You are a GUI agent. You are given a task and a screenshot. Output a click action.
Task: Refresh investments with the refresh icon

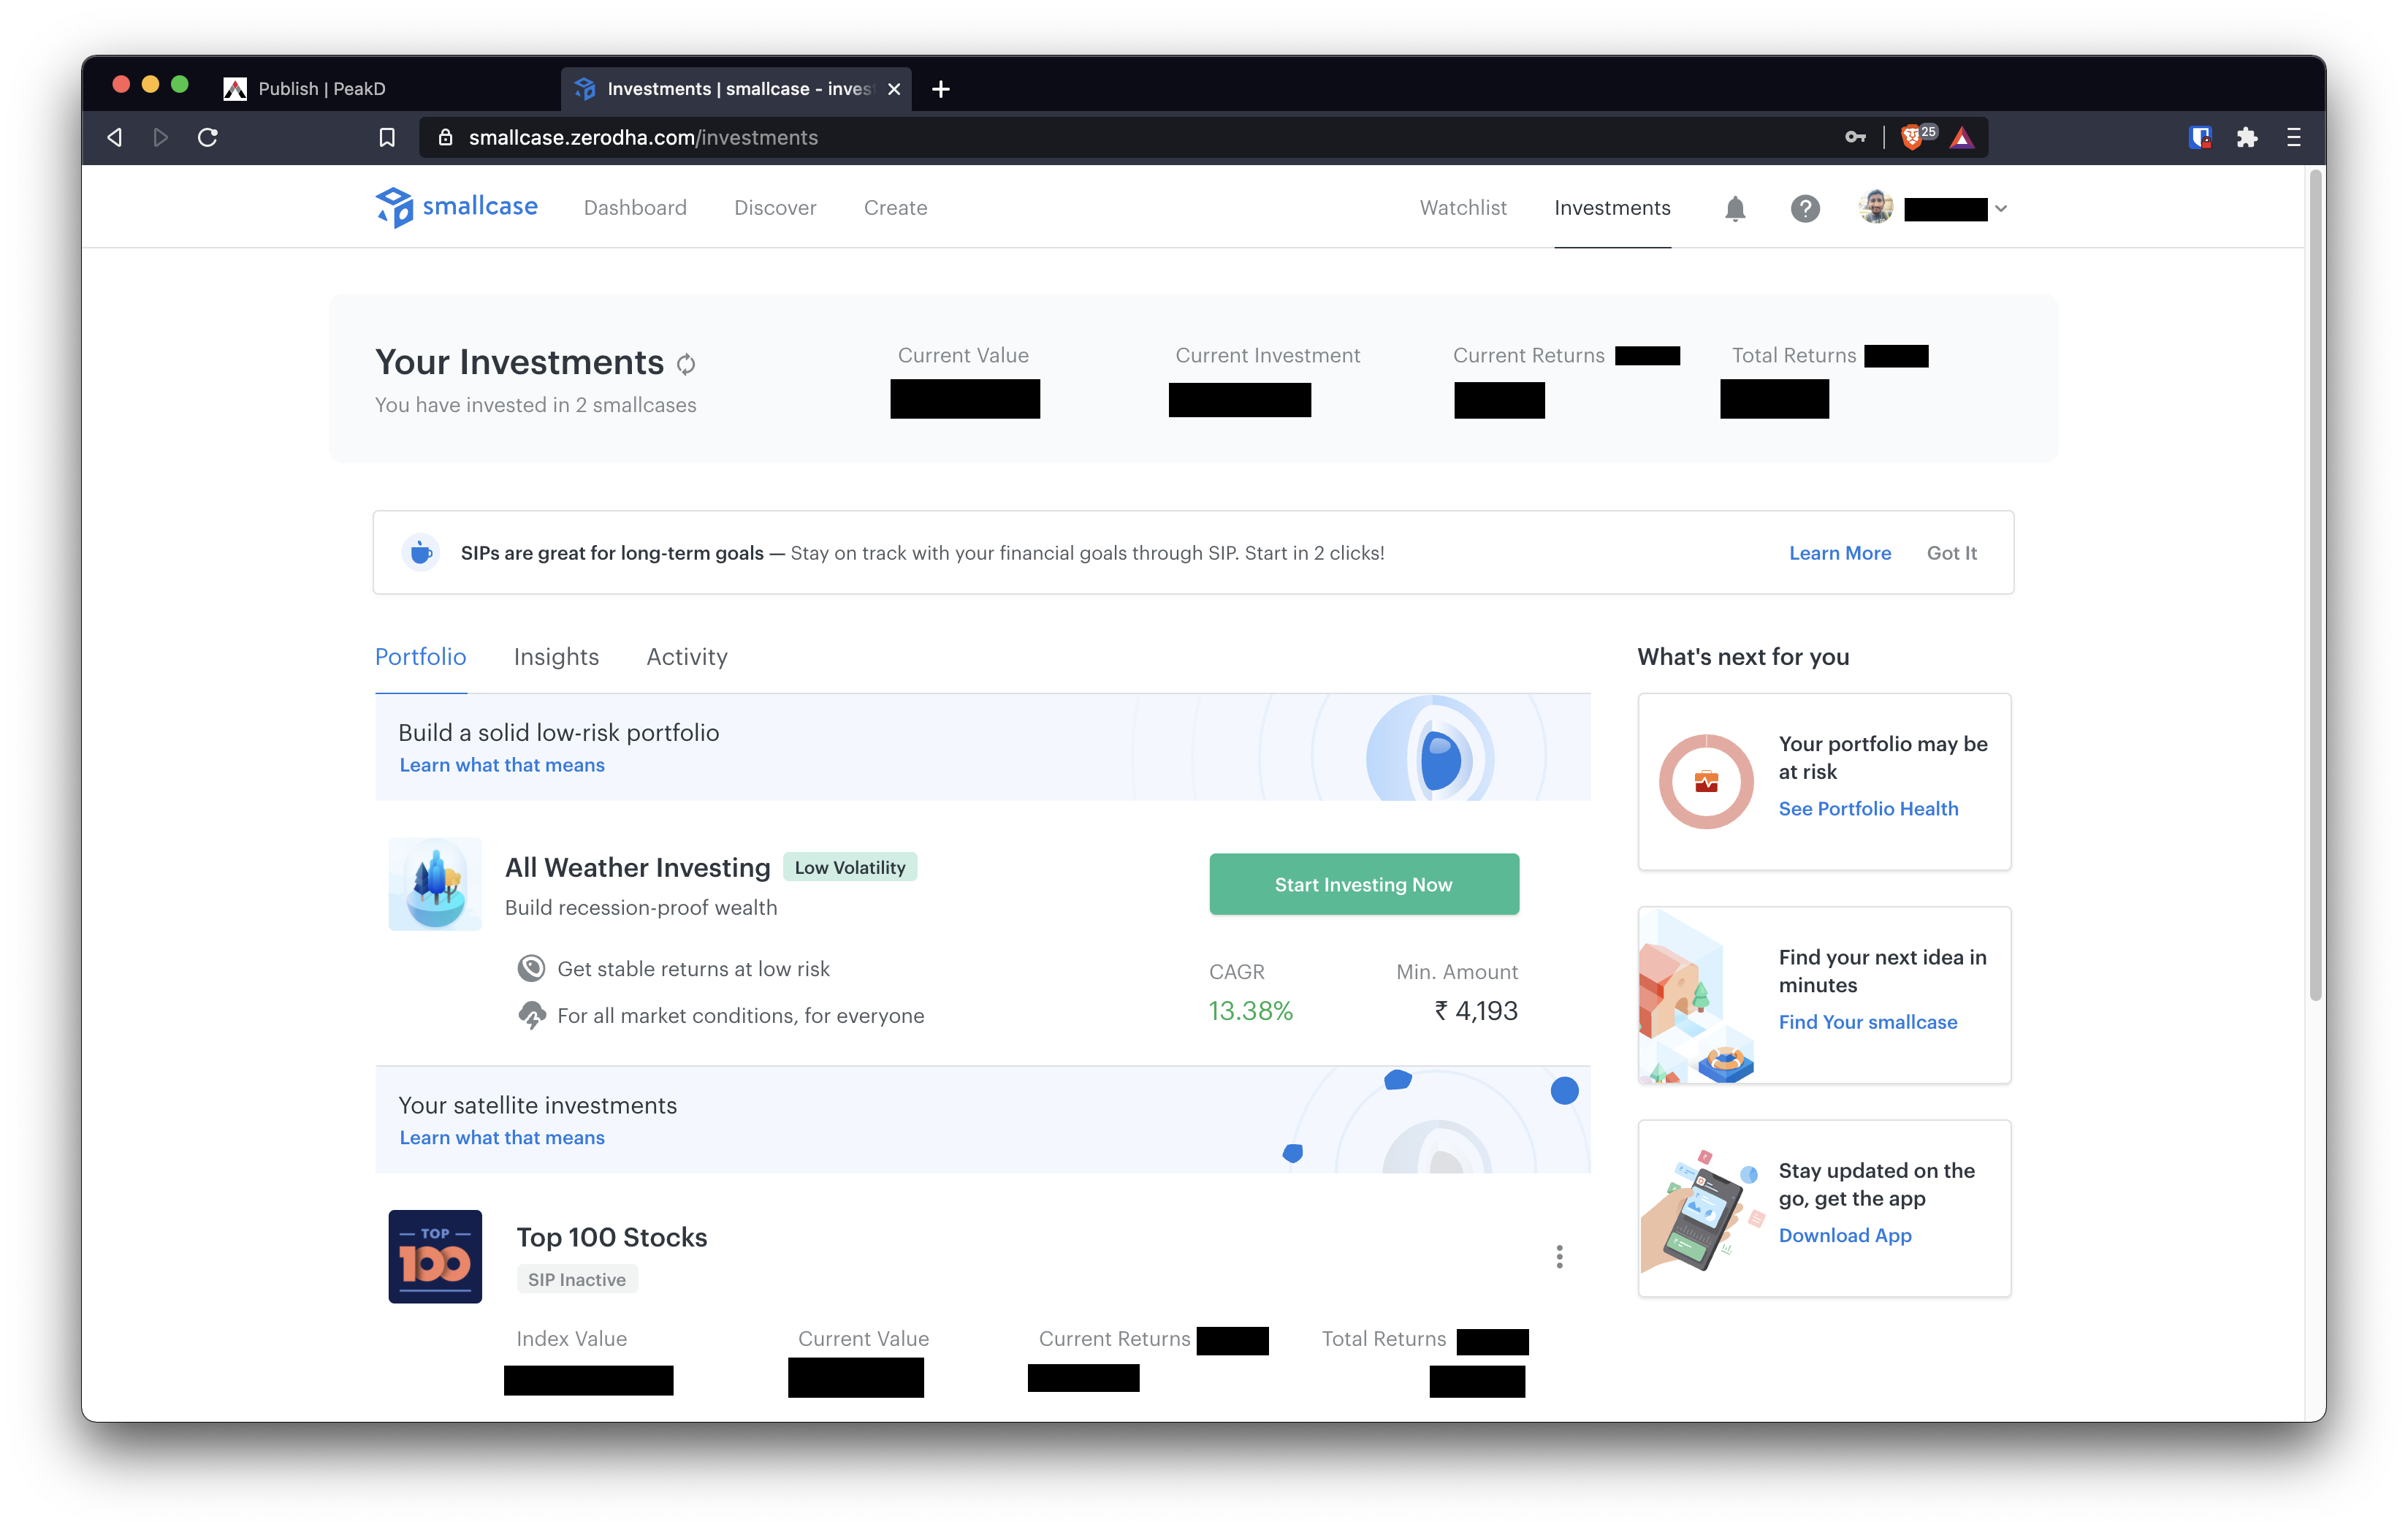pos(686,364)
